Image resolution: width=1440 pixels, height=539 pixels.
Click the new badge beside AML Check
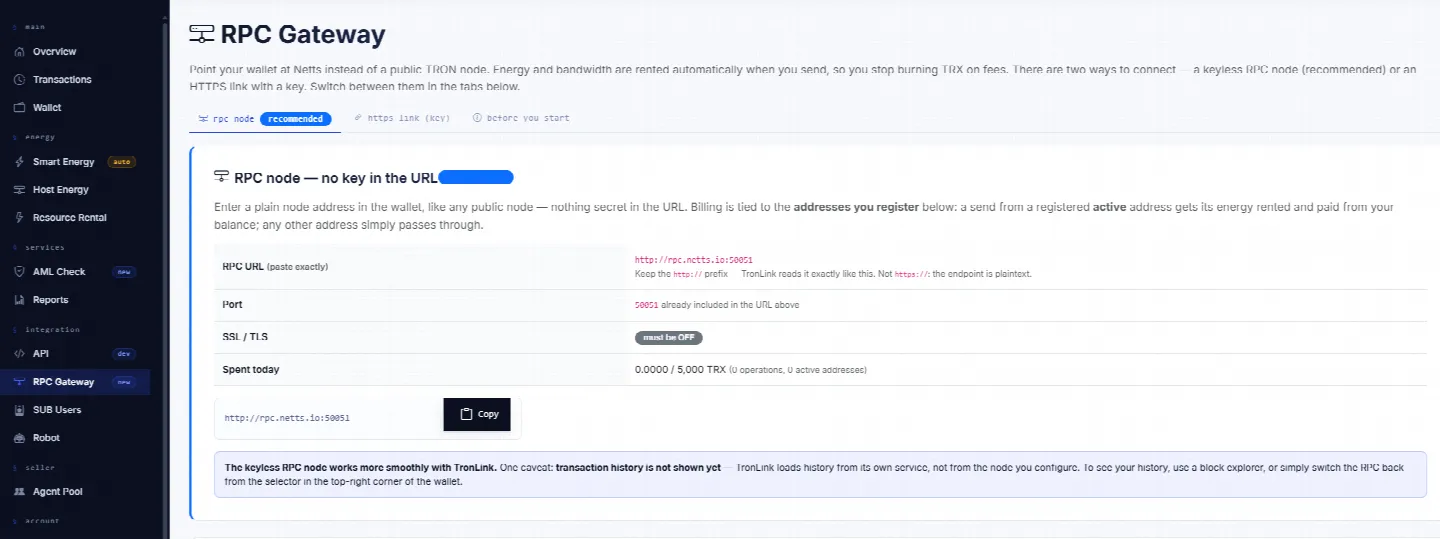[x=123, y=272]
